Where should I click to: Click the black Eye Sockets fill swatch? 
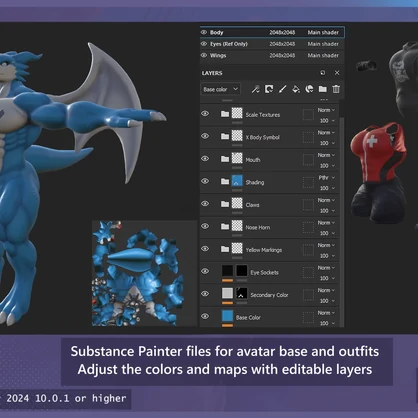[227, 271]
